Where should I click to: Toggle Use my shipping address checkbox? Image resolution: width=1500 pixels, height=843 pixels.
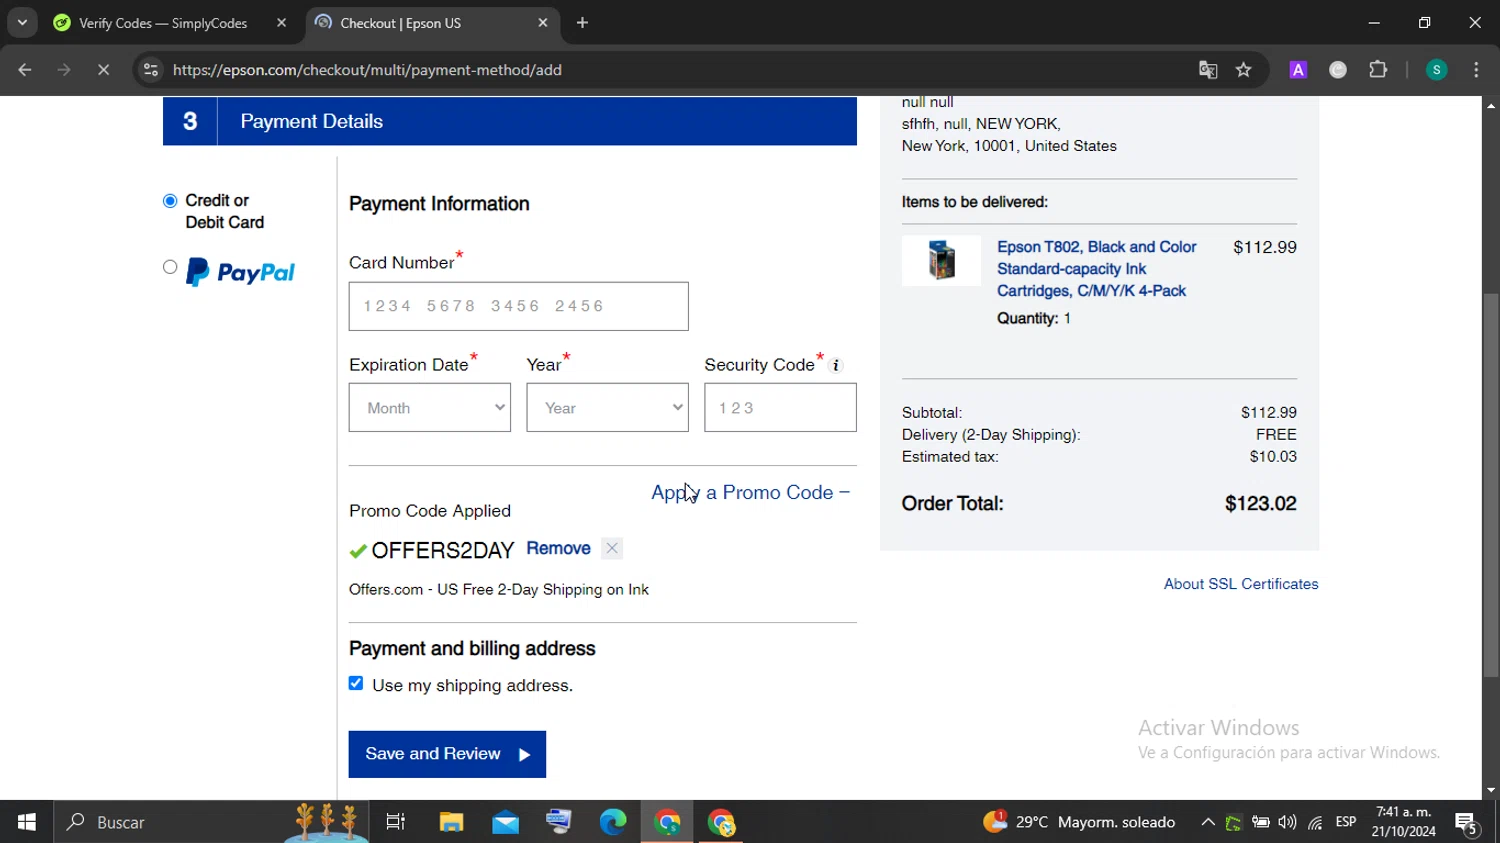coord(356,684)
